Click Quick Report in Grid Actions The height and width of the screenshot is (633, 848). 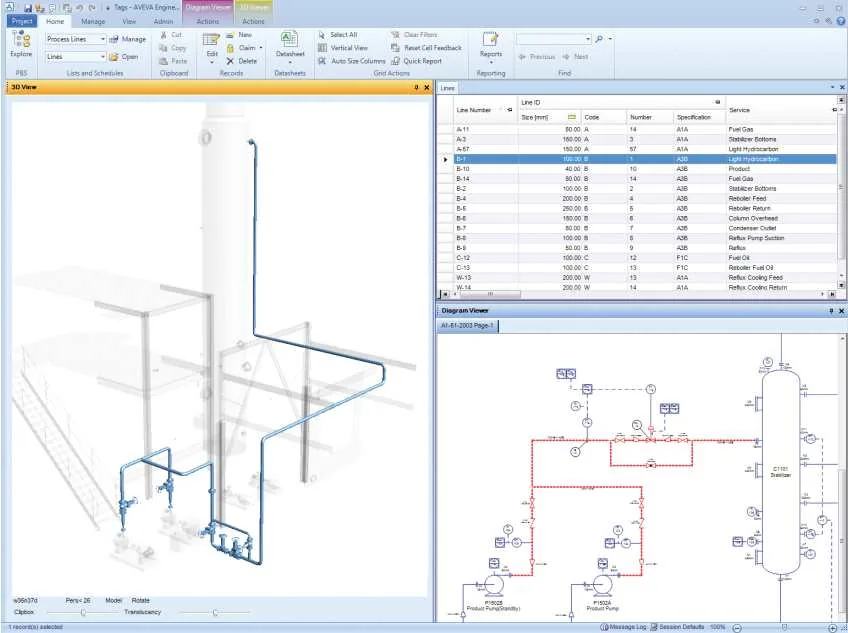pyautogui.click(x=416, y=61)
